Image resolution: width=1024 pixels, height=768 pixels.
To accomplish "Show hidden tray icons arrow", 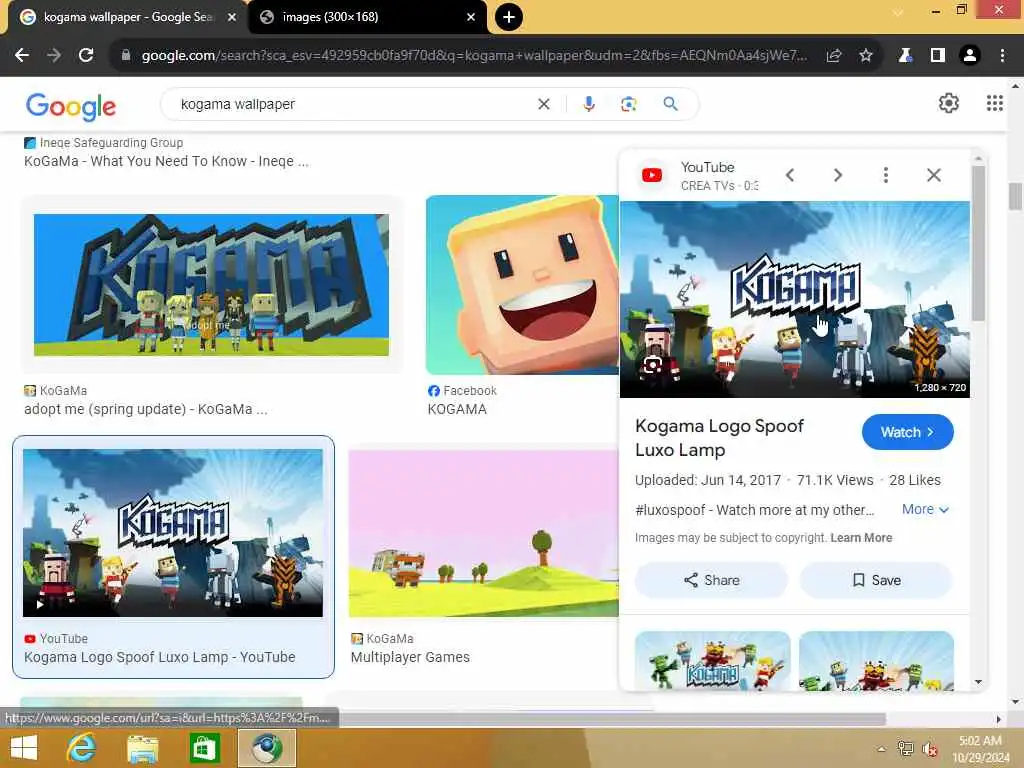I will point(881,749).
